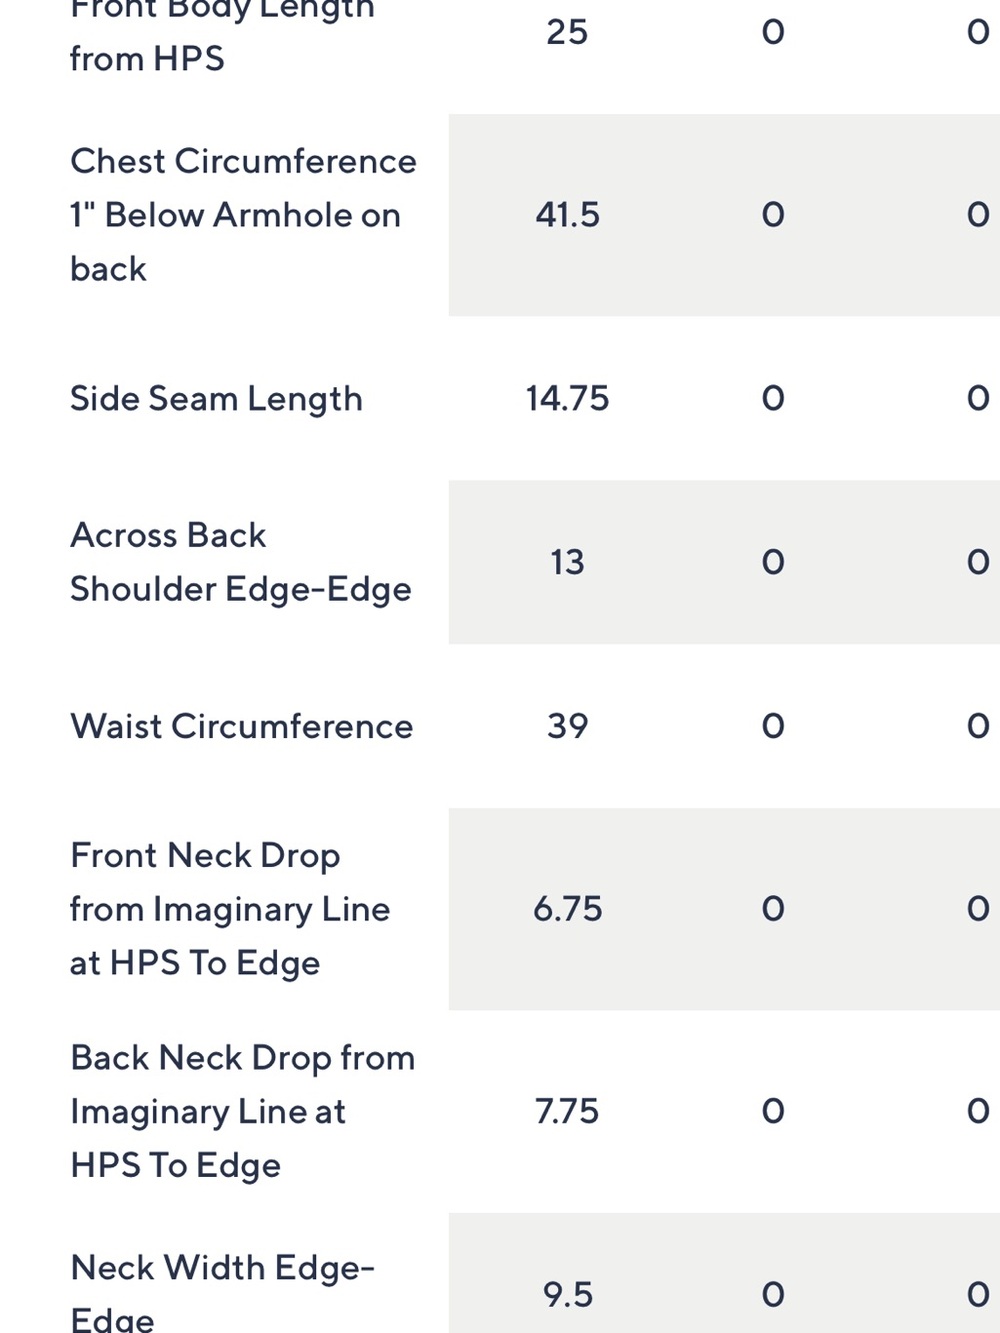The height and width of the screenshot is (1333, 1000).
Task: Click the first zero in Waist Circumference row
Action: pyautogui.click(x=773, y=726)
